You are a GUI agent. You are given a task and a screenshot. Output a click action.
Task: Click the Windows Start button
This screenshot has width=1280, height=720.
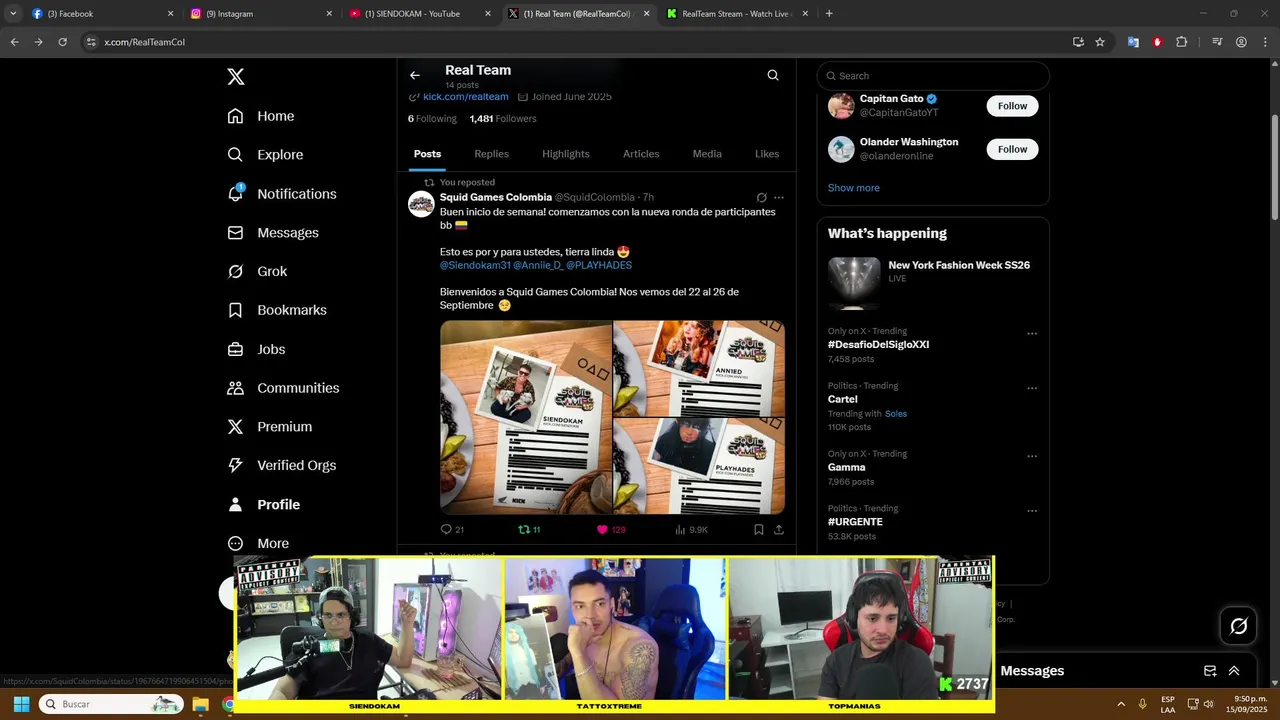[x=21, y=704]
